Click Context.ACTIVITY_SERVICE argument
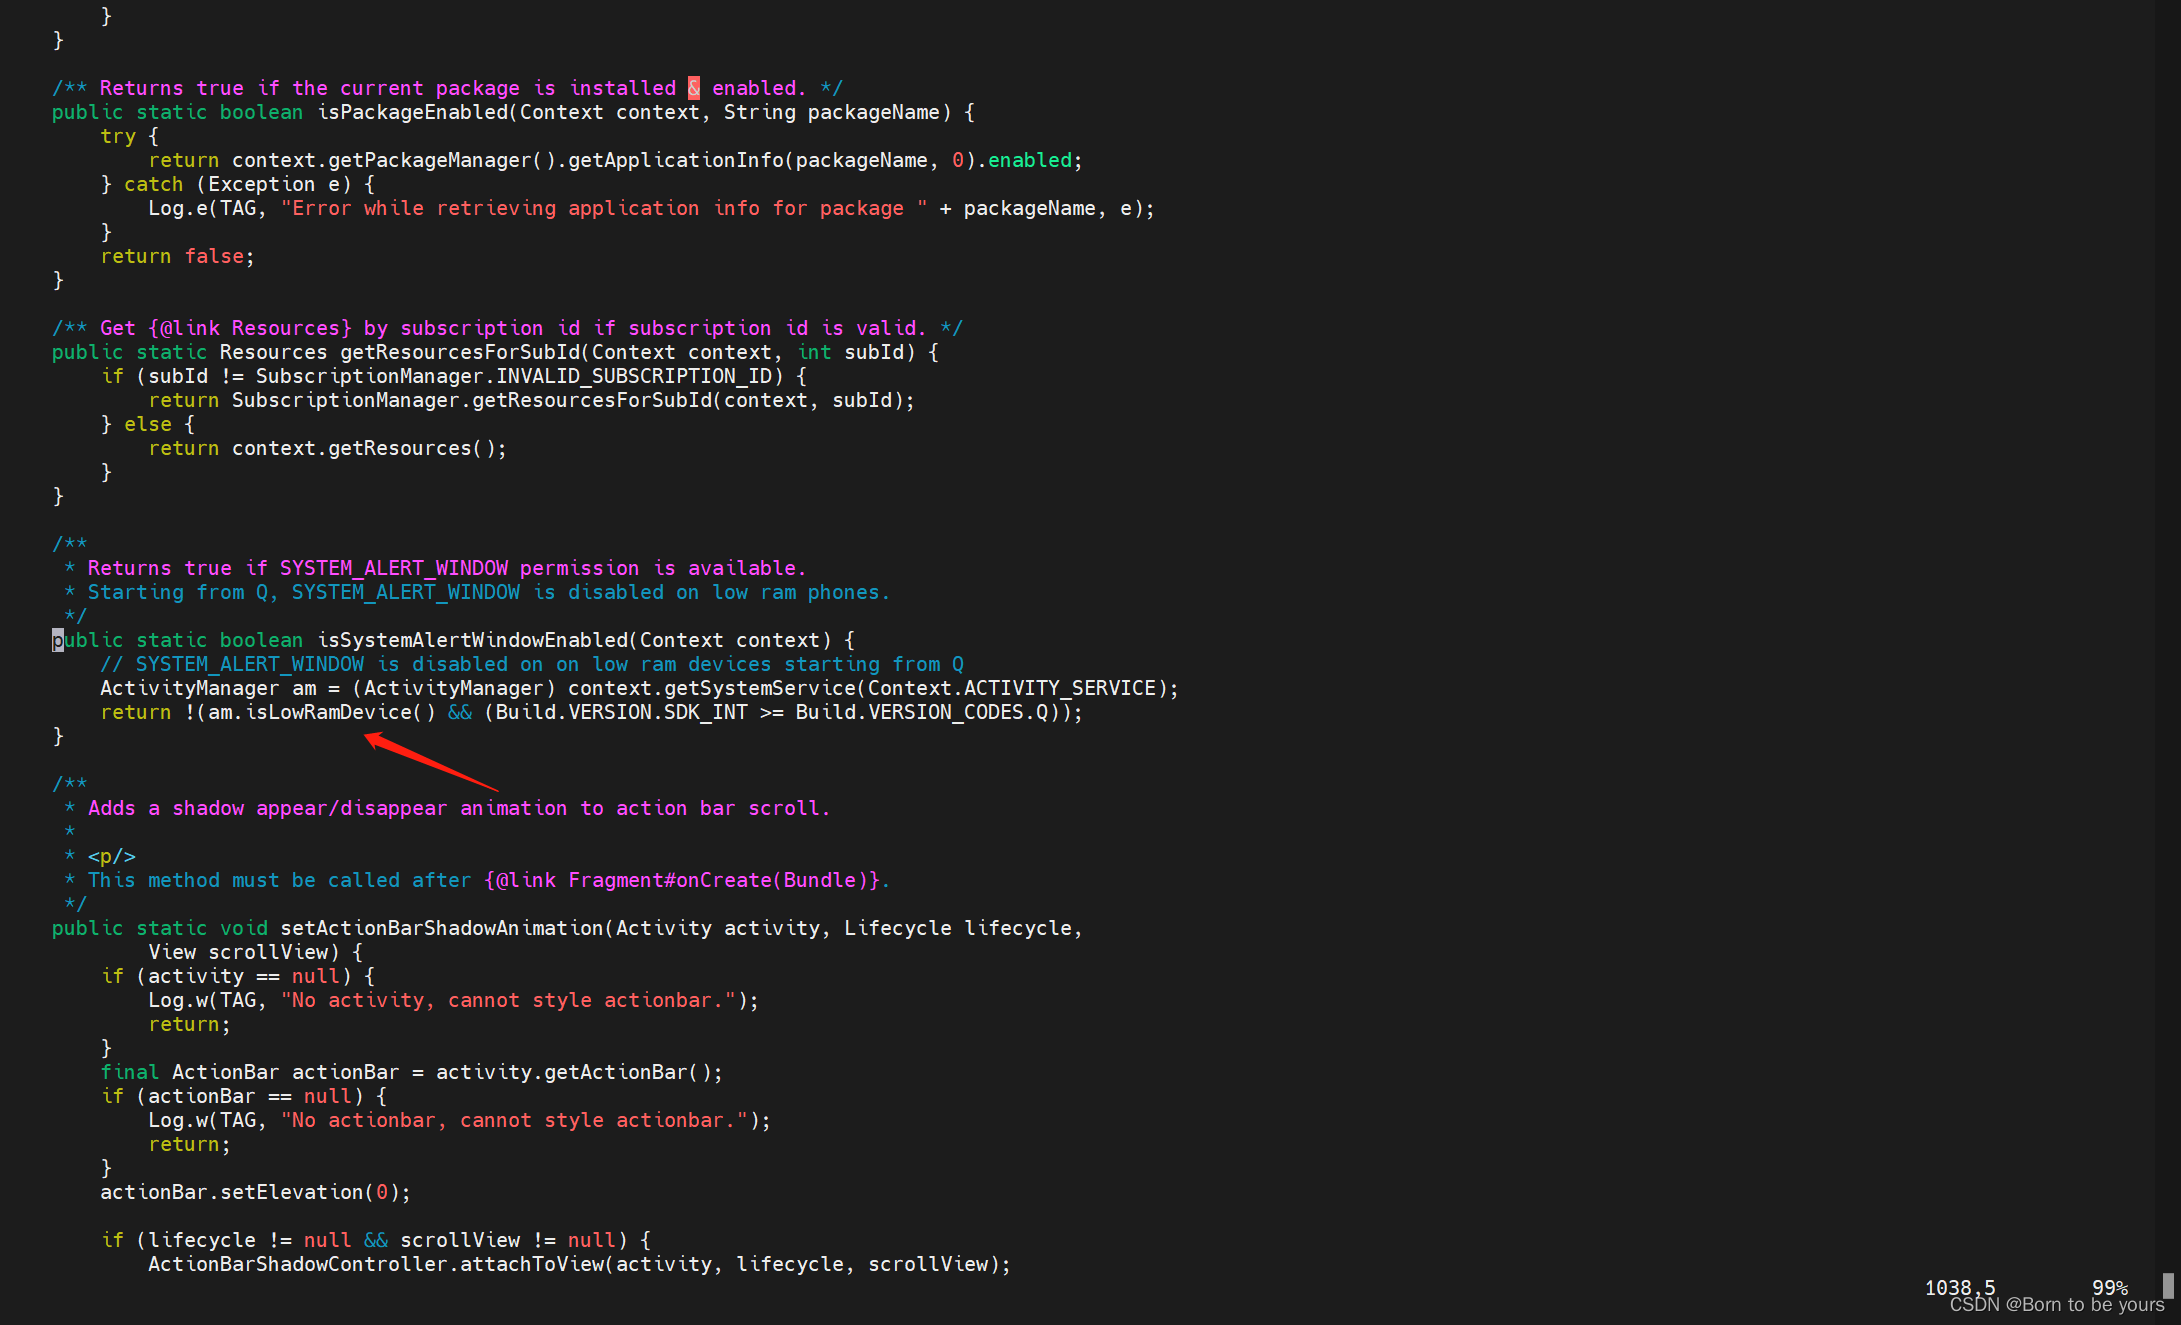The width and height of the screenshot is (2181, 1325). pos(1010,688)
